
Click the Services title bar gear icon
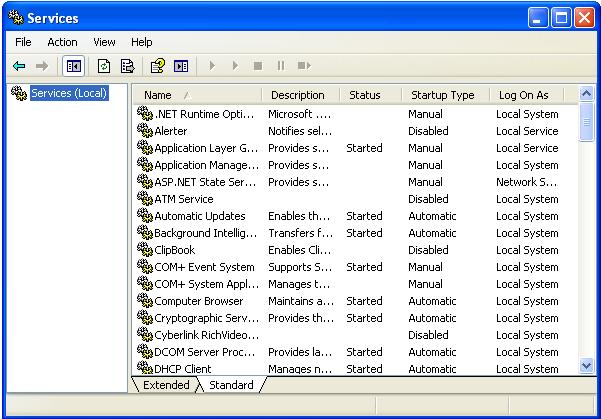[16, 17]
